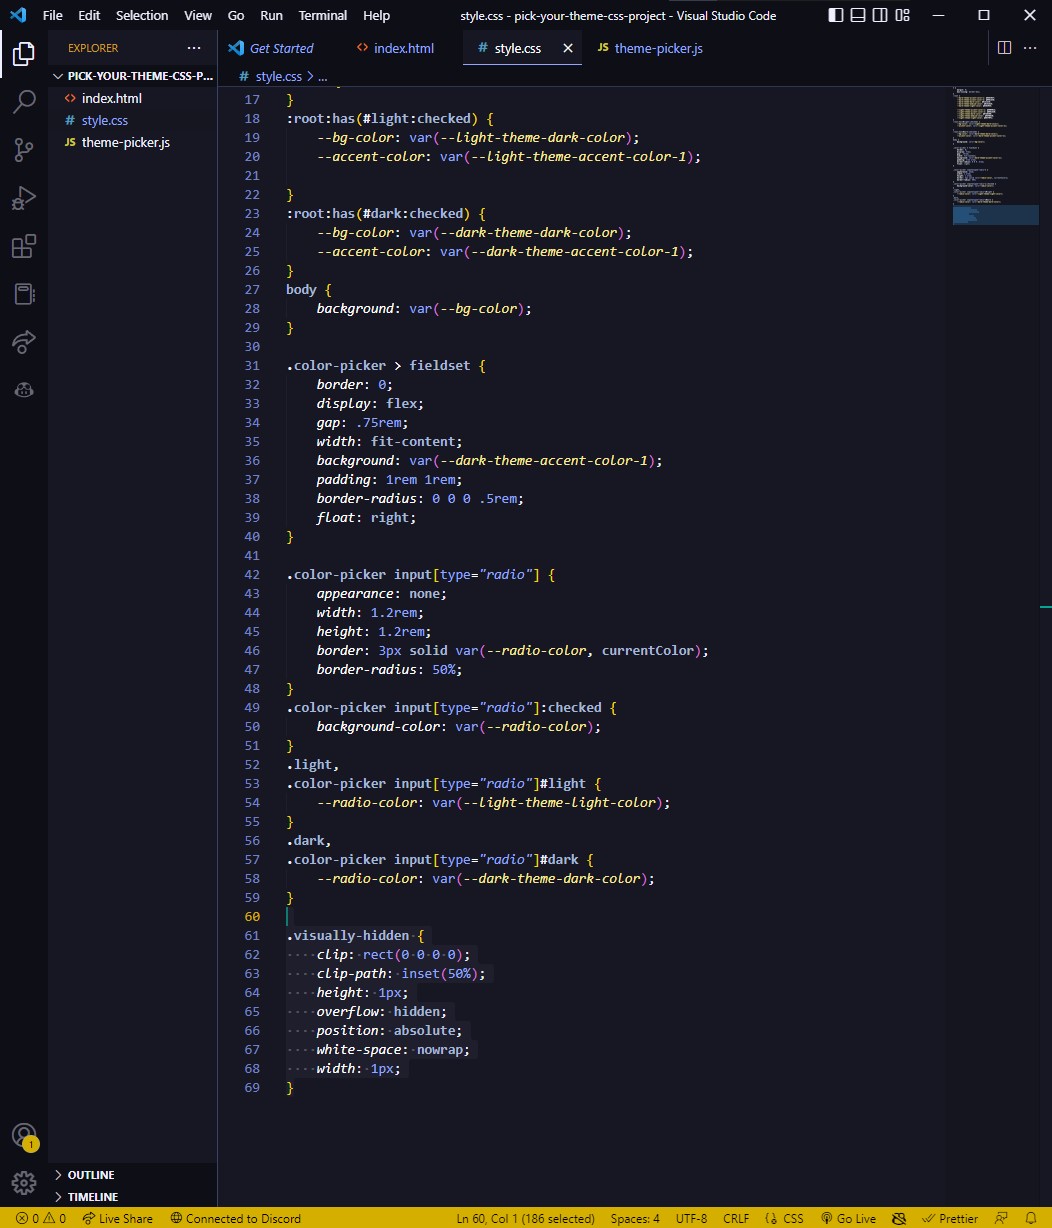
Task: Toggle the secondary side bar layout icon
Action: 880,15
